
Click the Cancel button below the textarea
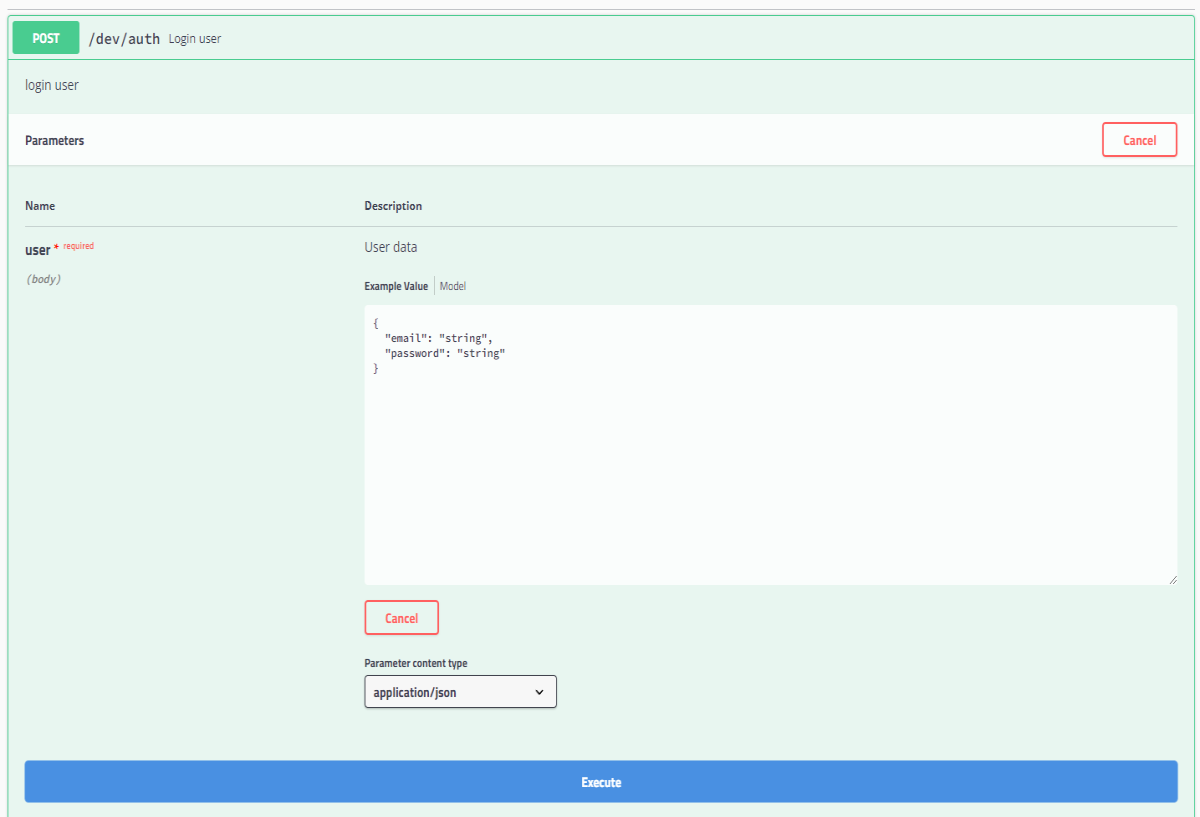pyautogui.click(x=401, y=618)
